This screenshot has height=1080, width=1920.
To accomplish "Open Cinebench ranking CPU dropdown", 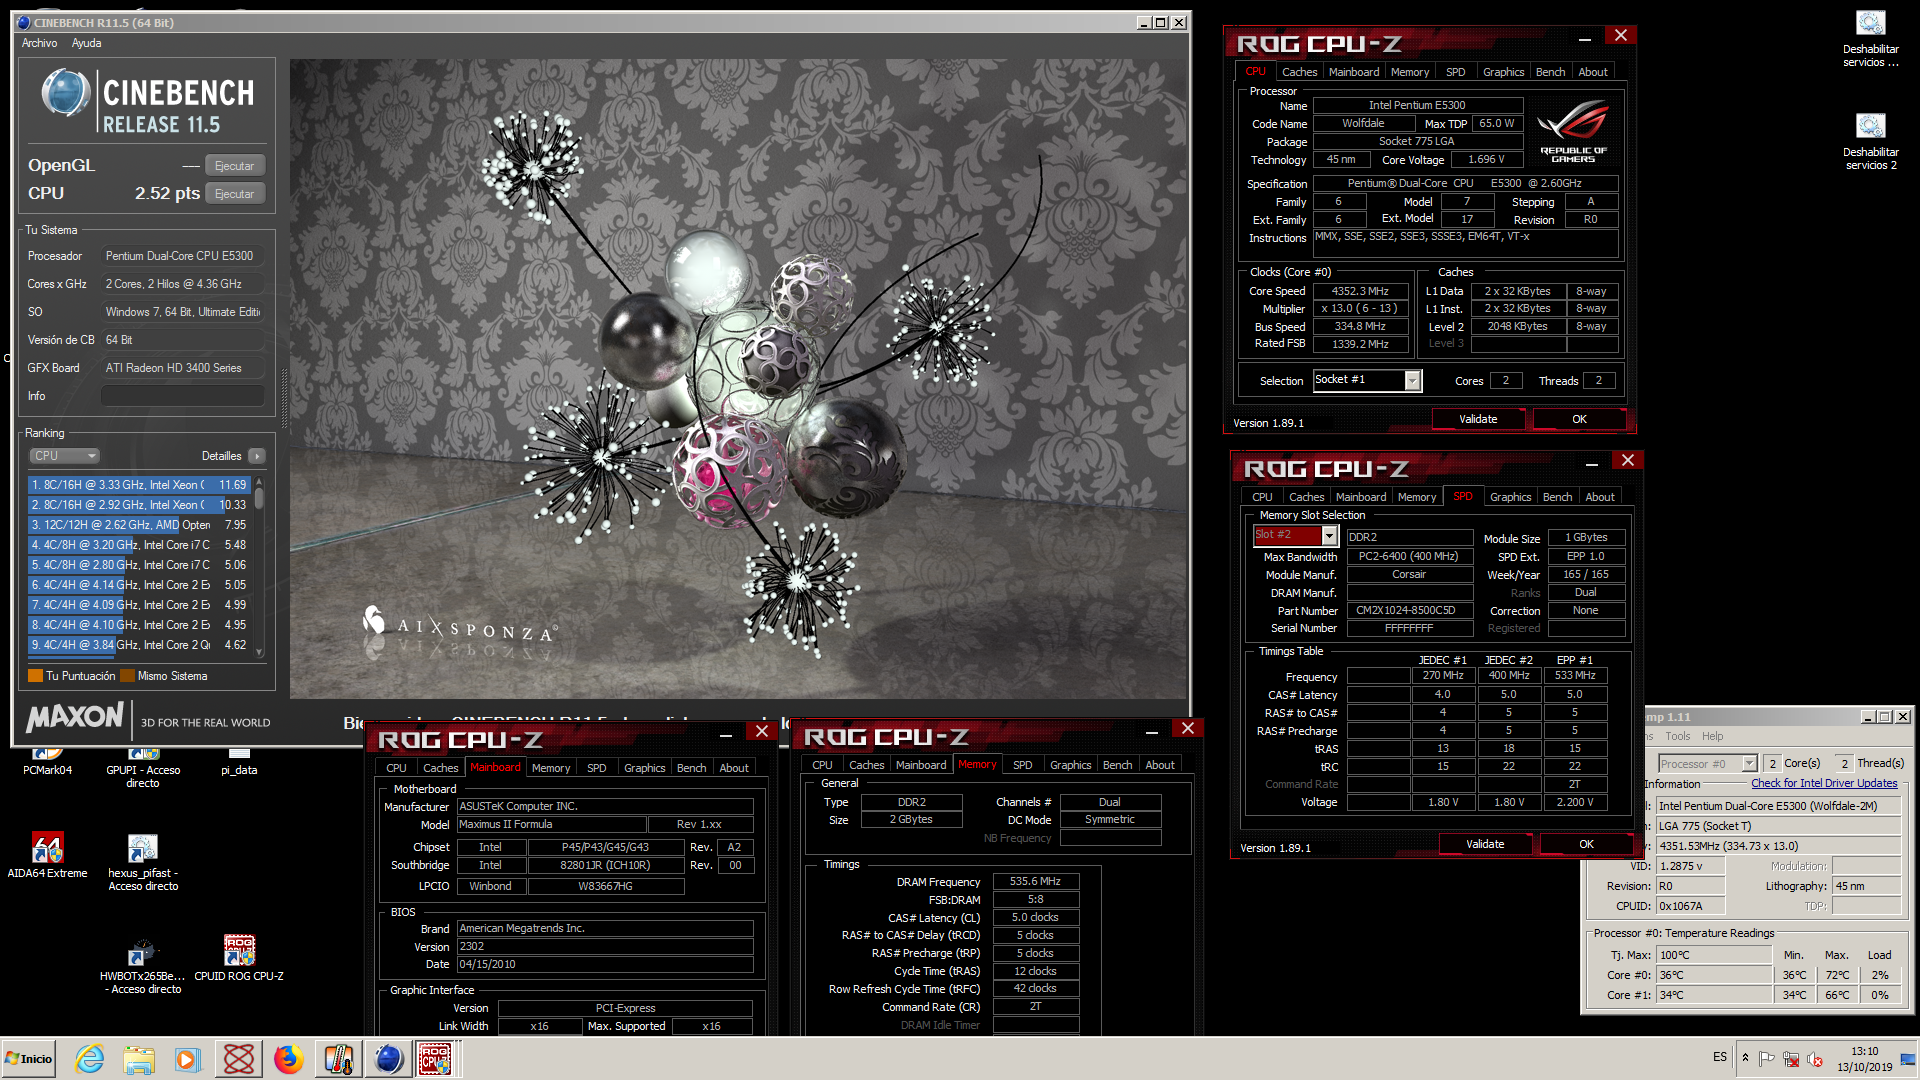I will pos(64,456).
